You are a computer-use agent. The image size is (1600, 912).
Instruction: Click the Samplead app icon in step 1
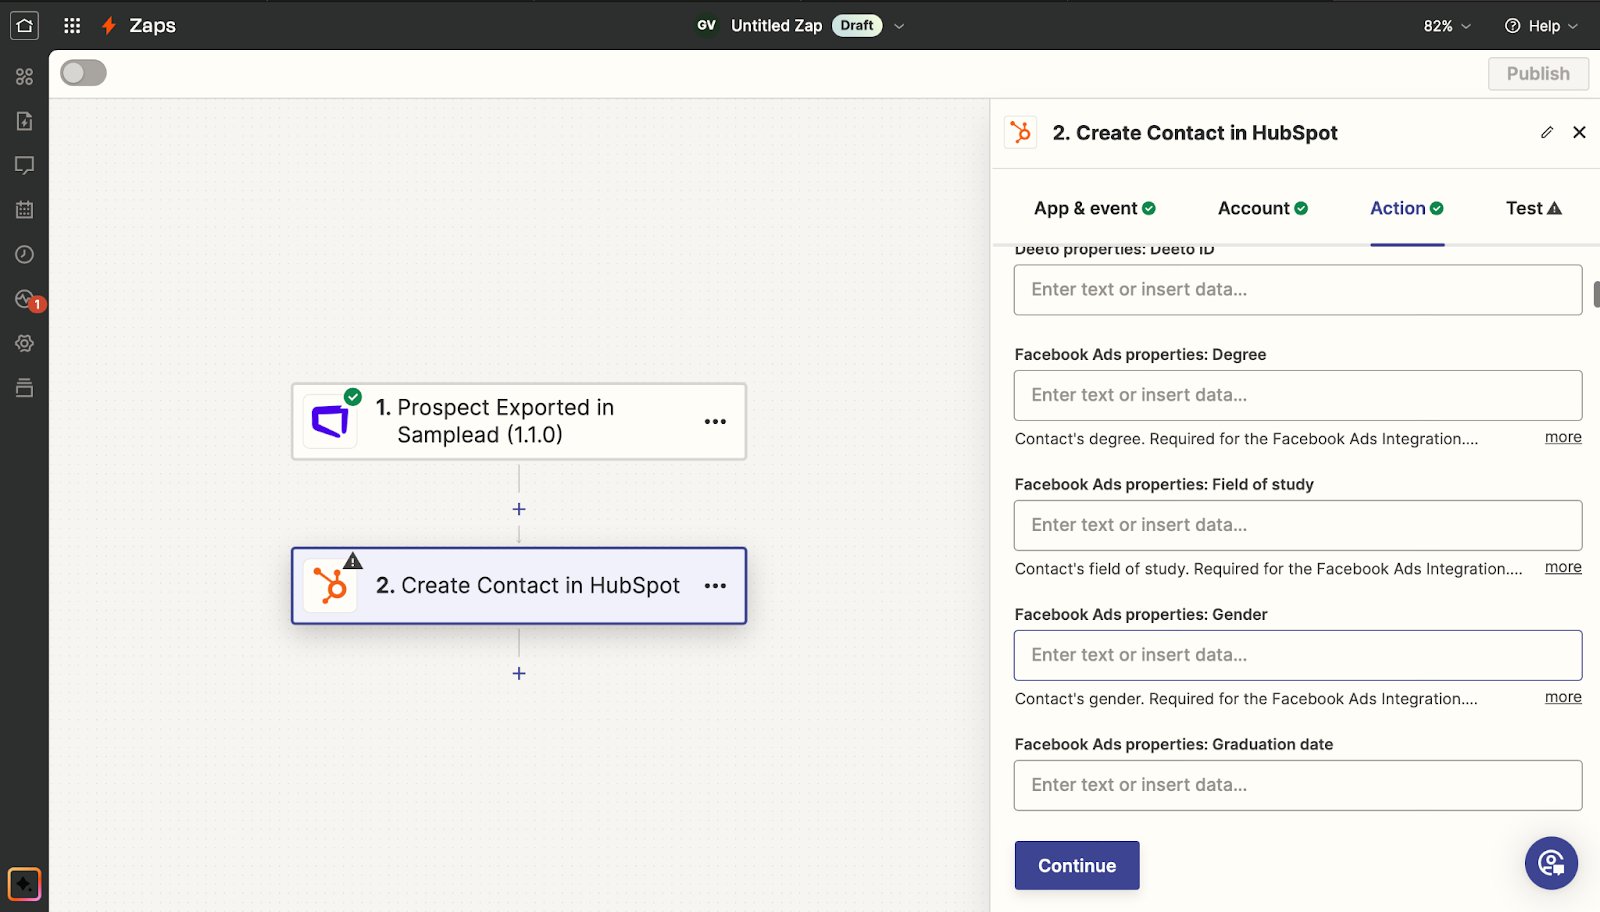(x=330, y=421)
